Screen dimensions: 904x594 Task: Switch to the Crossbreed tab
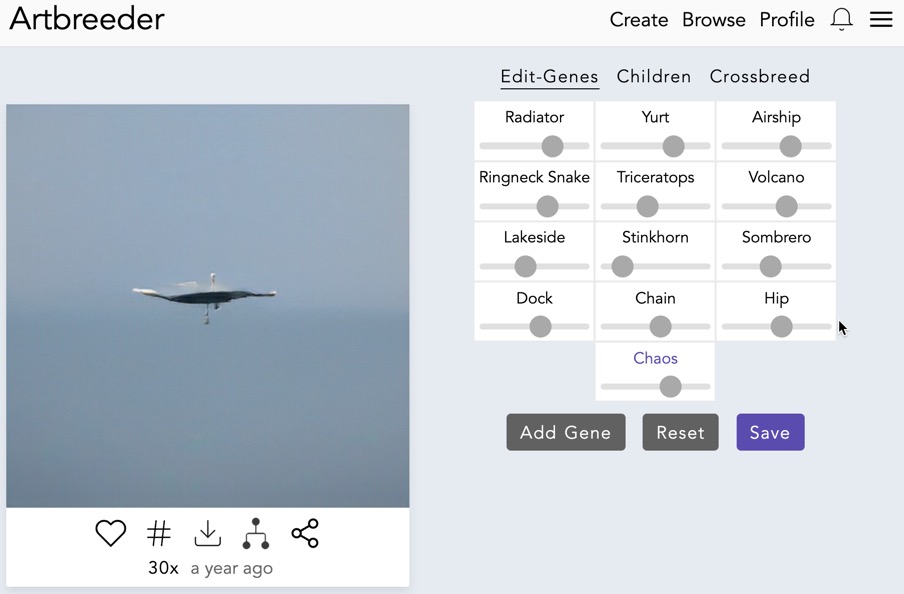760,76
